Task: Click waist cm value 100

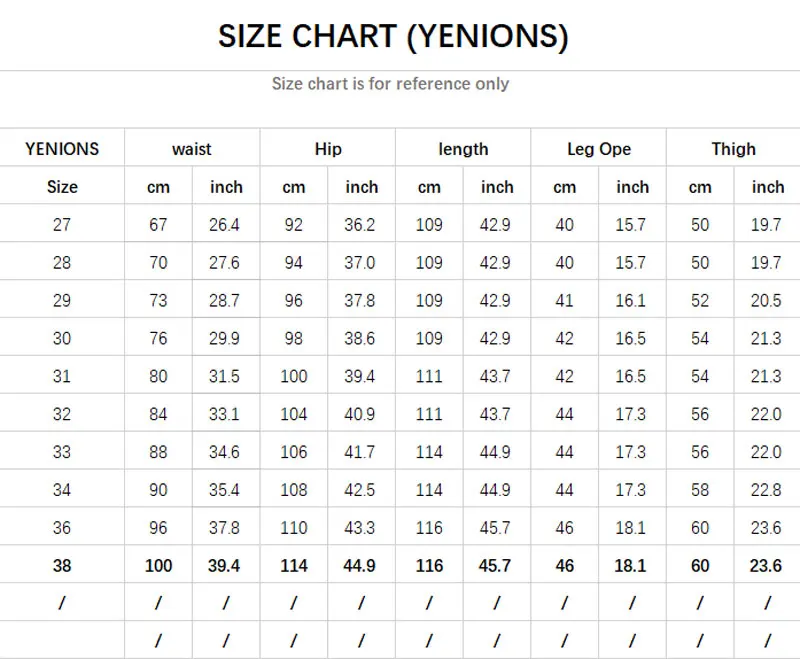Action: 158,566
